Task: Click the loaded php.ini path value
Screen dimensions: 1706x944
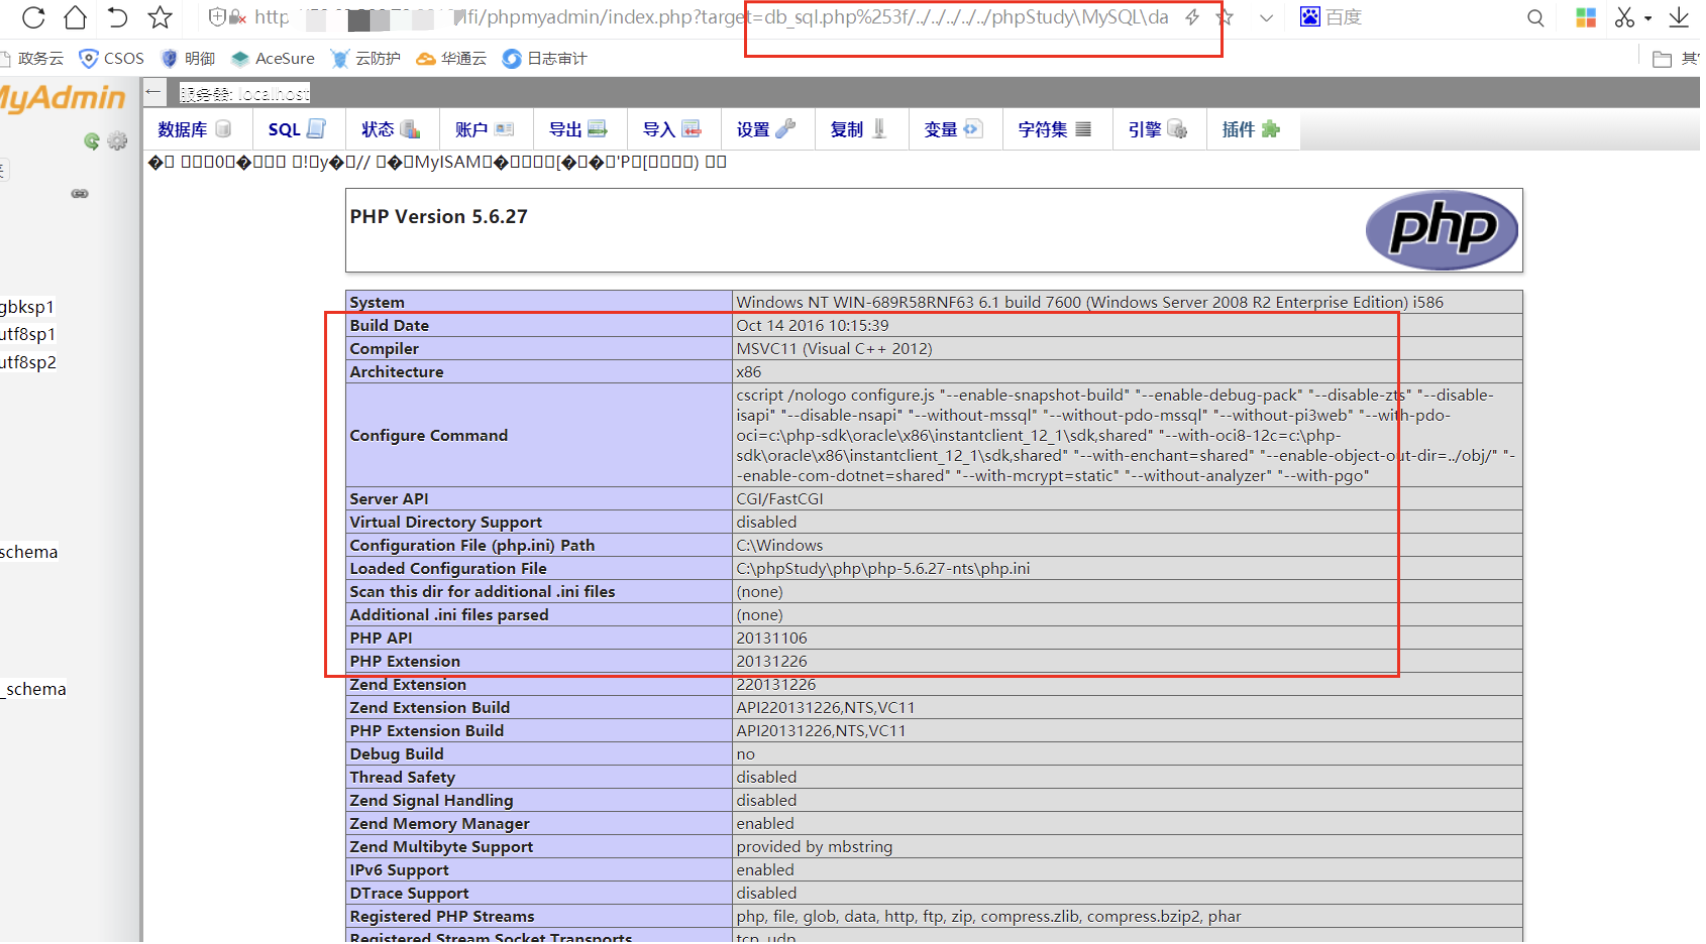Action: pos(883,568)
